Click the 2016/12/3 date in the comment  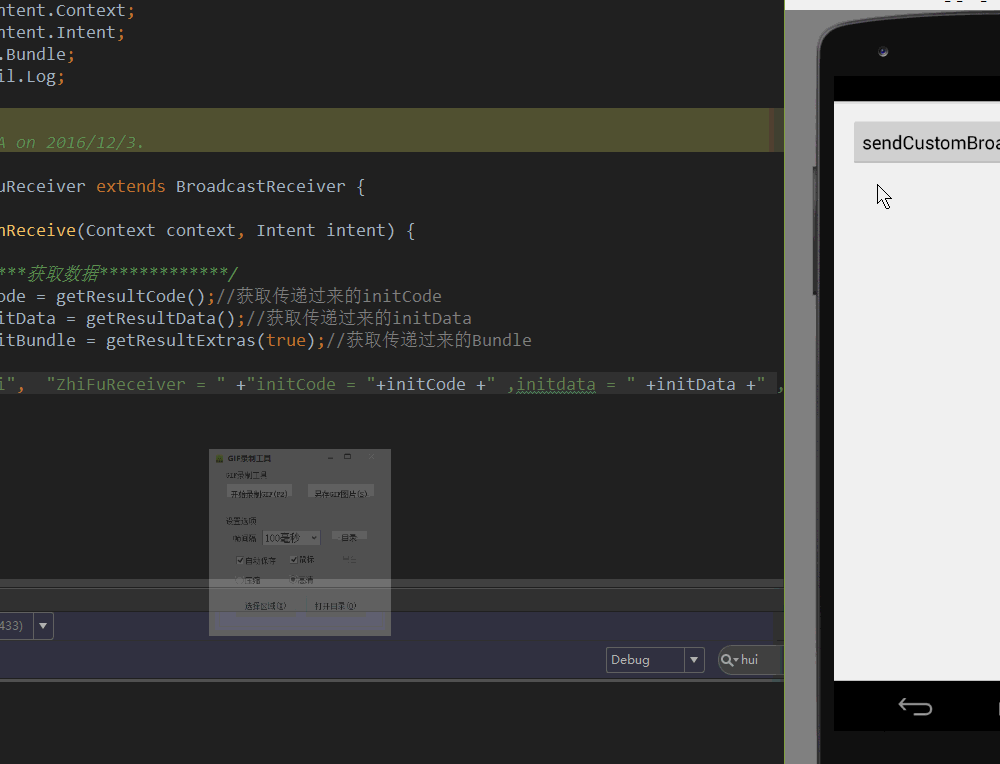92,142
